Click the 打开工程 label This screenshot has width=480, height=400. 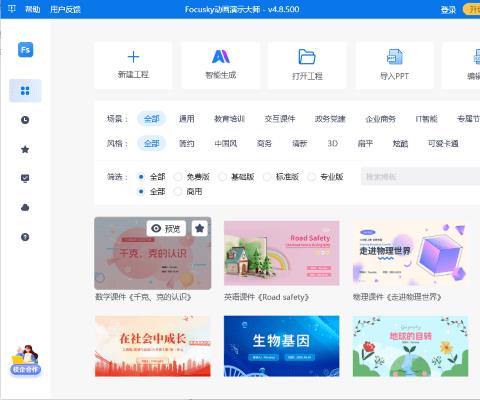(307, 76)
